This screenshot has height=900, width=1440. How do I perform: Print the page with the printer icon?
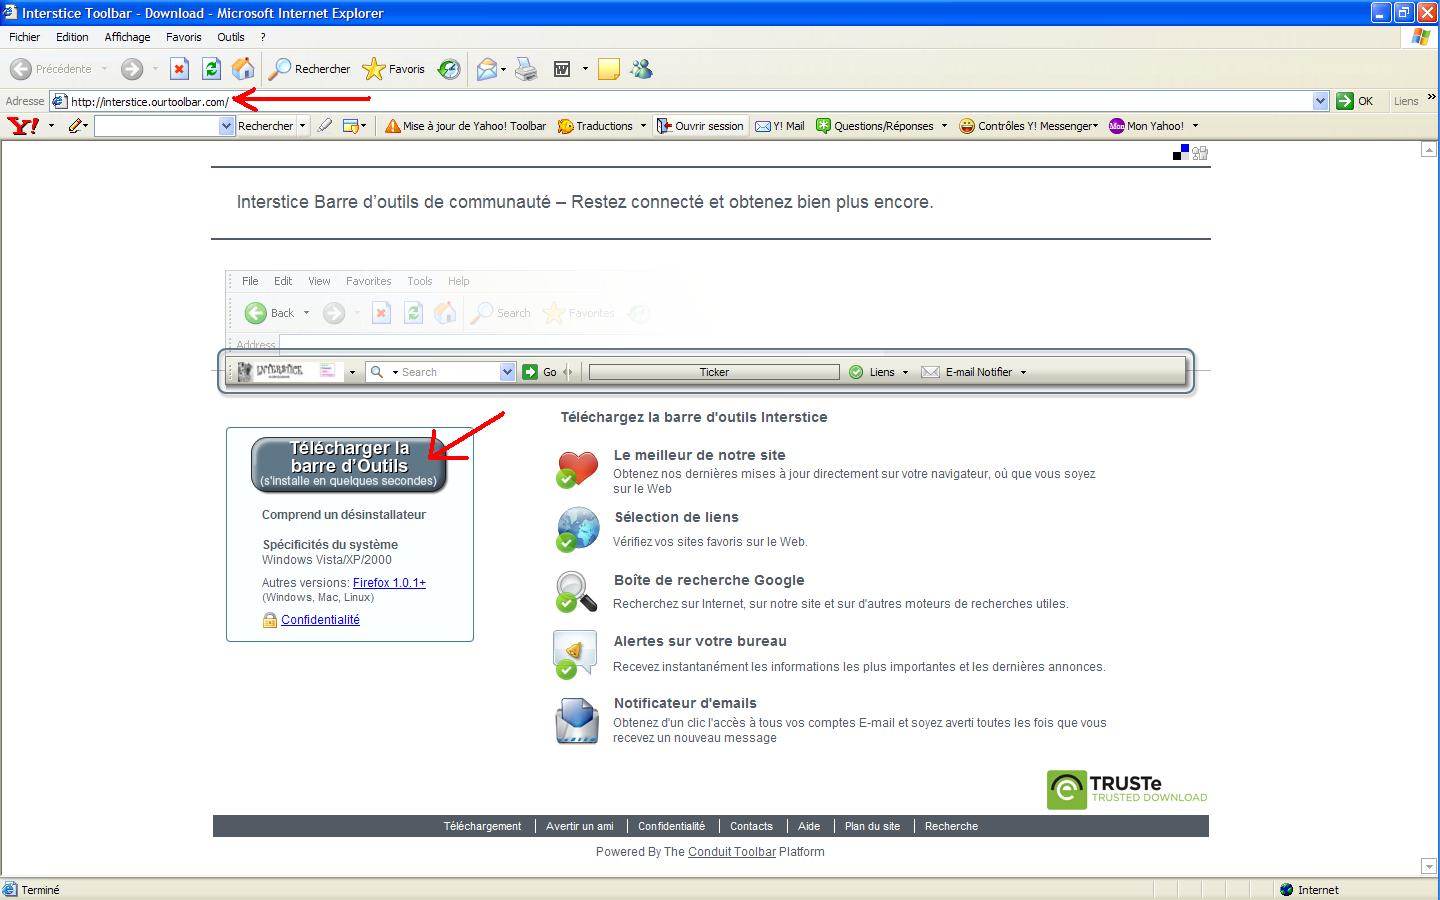tap(526, 69)
